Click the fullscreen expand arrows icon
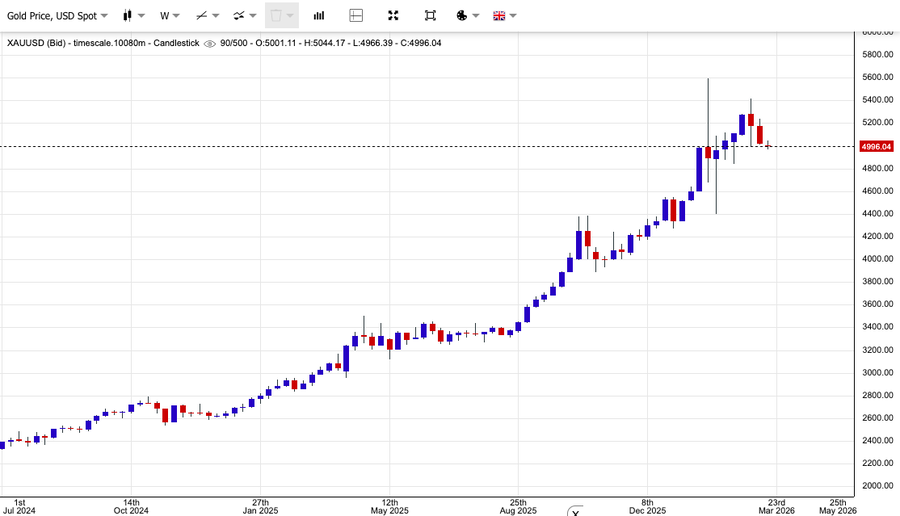 [393, 16]
